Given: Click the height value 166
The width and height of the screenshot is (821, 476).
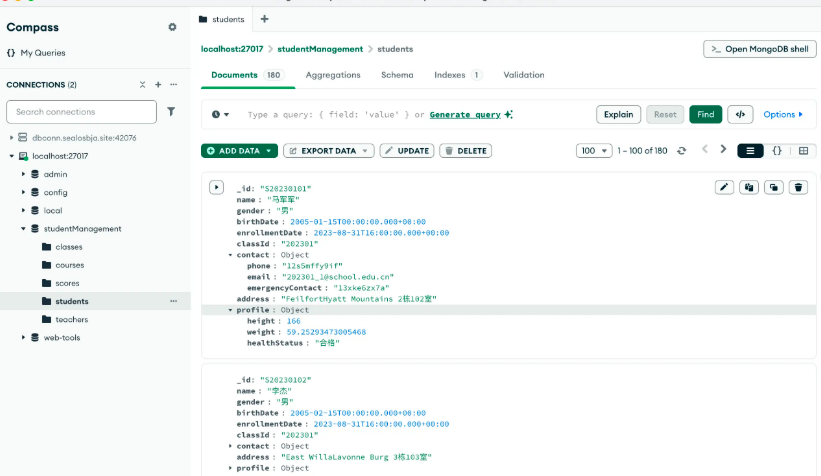Looking at the screenshot, I should pyautogui.click(x=294, y=321).
